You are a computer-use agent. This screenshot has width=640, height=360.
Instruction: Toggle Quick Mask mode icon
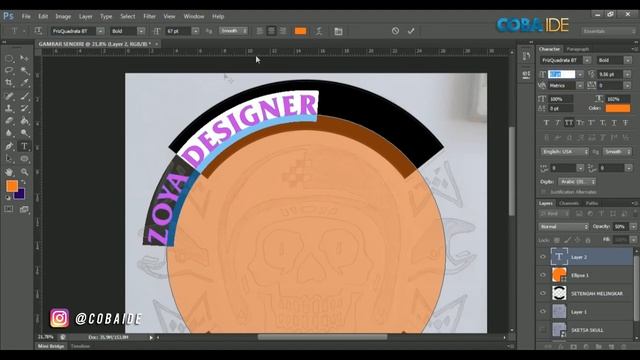9,209
